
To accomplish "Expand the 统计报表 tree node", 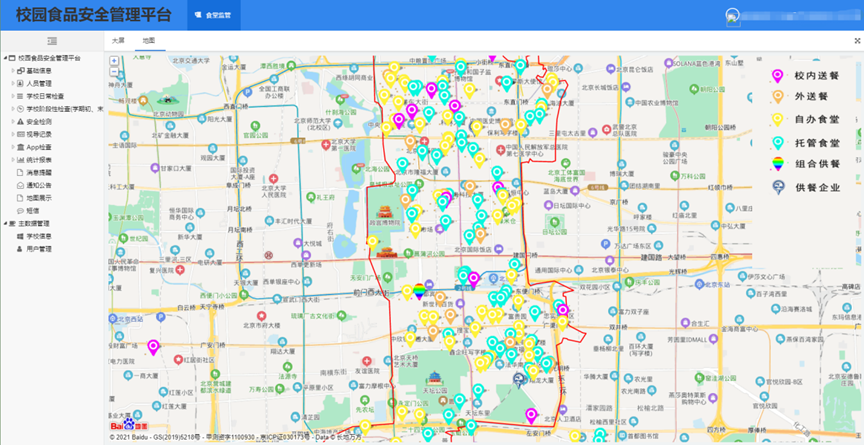I will (x=12, y=158).
